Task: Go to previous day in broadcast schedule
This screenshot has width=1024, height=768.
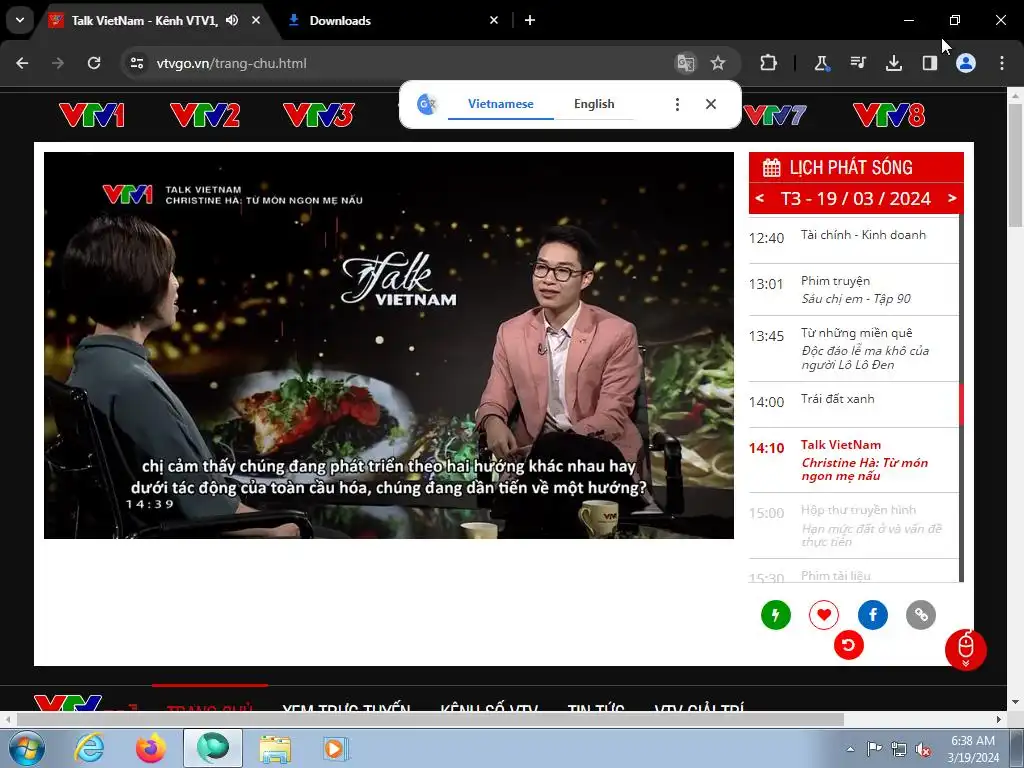Action: [760, 198]
